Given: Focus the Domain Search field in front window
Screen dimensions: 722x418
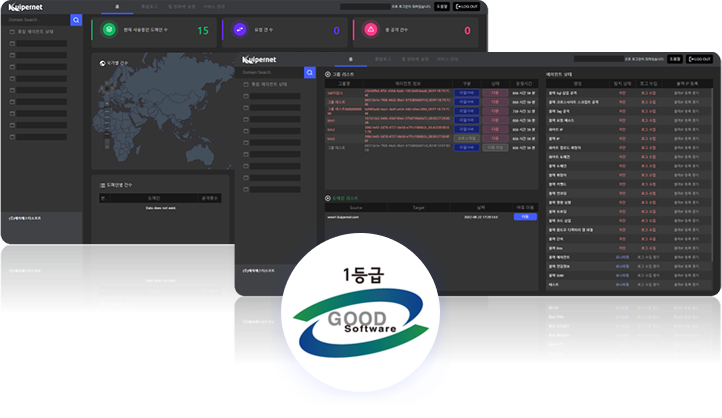Looking at the screenshot, I should pos(270,72).
